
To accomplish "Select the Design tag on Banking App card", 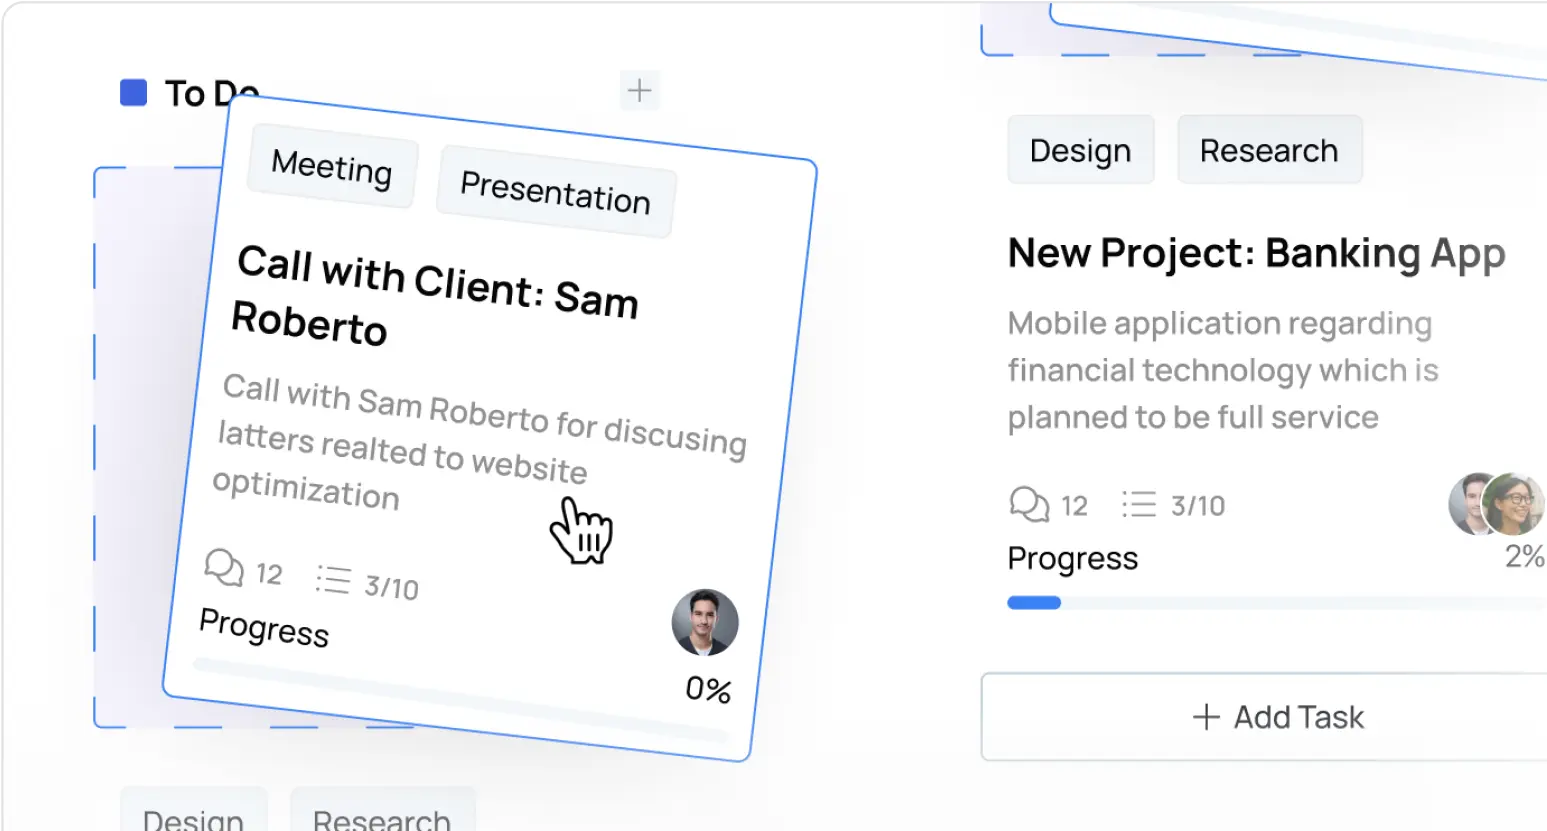I will [1080, 149].
